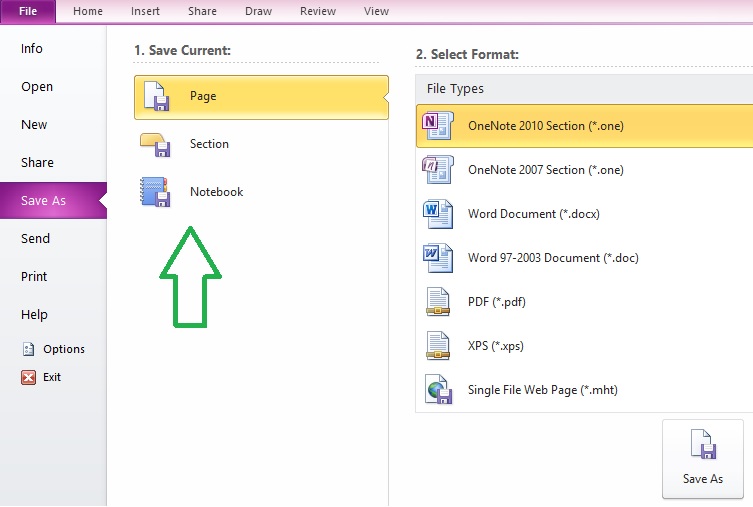
Task: Choose PDF (*.pdf) text
Action: pyautogui.click(x=497, y=302)
